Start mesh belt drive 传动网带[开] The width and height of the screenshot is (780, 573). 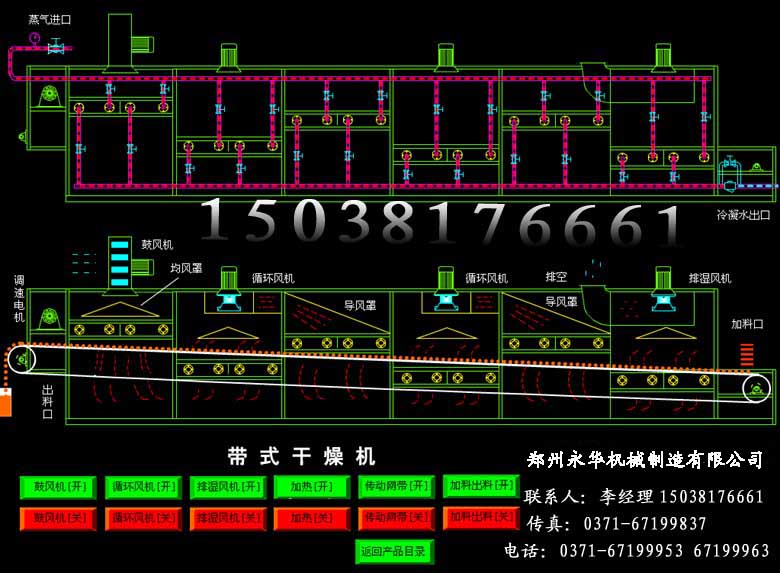pyautogui.click(x=395, y=487)
